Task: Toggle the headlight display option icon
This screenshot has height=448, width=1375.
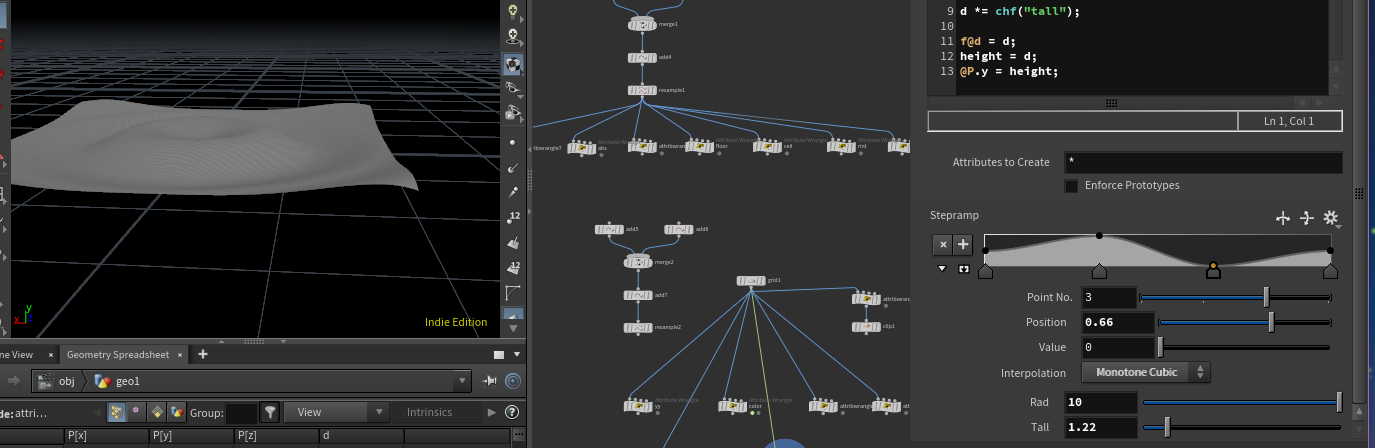Action: [x=514, y=13]
